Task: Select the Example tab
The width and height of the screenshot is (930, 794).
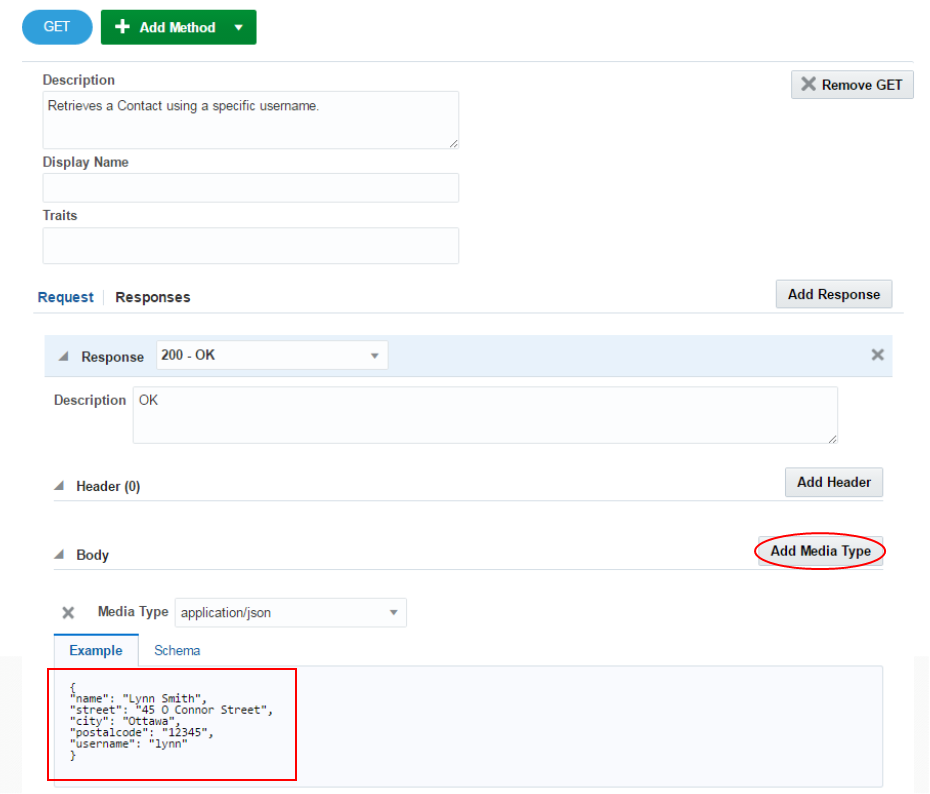Action: [x=96, y=650]
